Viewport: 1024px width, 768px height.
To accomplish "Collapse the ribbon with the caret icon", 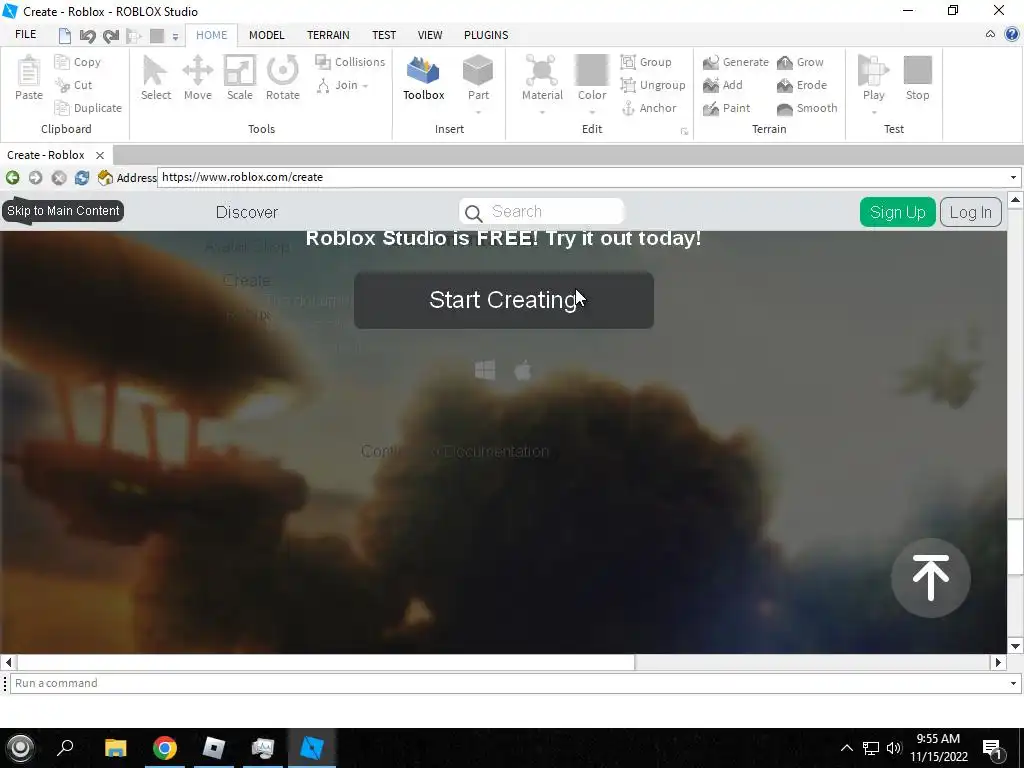I will click(x=990, y=34).
